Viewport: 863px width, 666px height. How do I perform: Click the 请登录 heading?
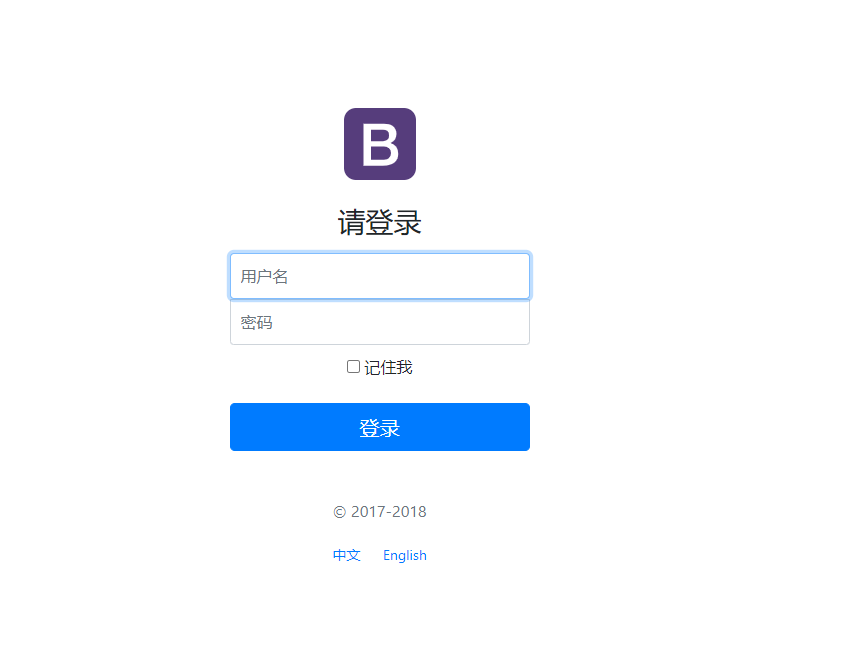(380, 222)
